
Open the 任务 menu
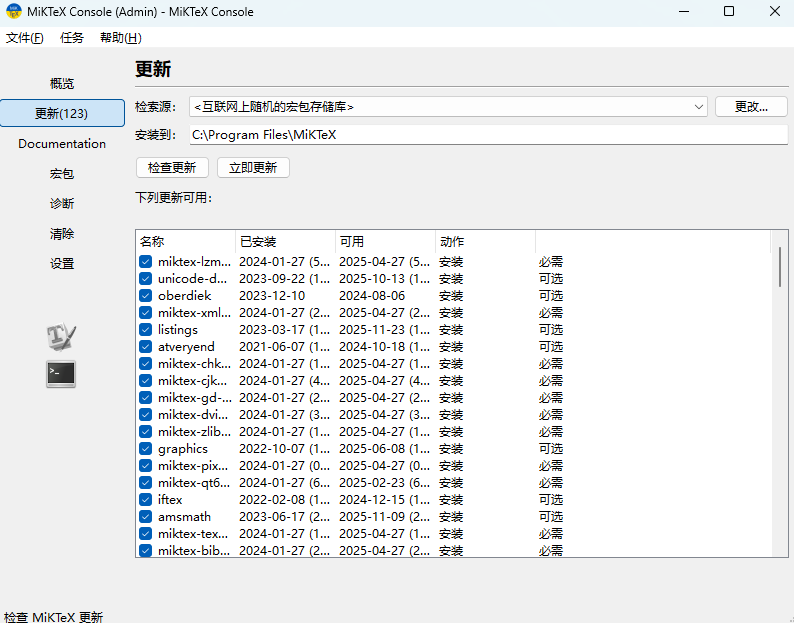pyautogui.click(x=72, y=38)
